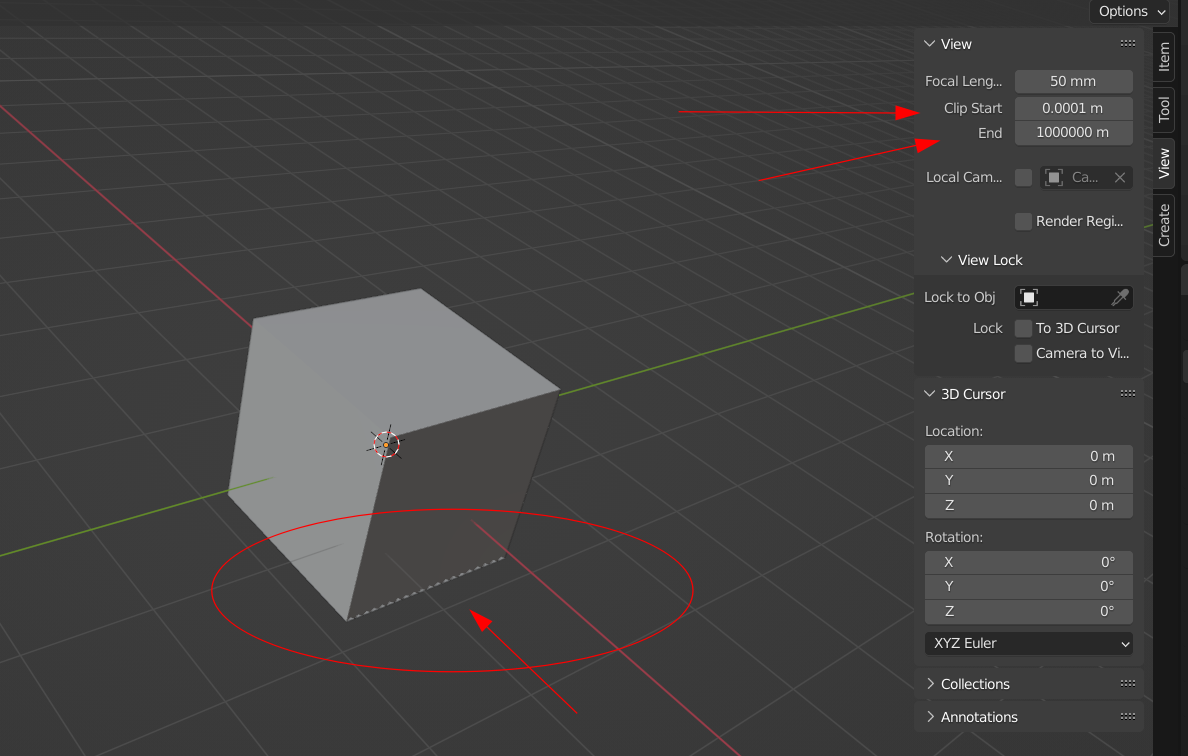Click the Rotation X 0° field

pyautogui.click(x=1029, y=562)
